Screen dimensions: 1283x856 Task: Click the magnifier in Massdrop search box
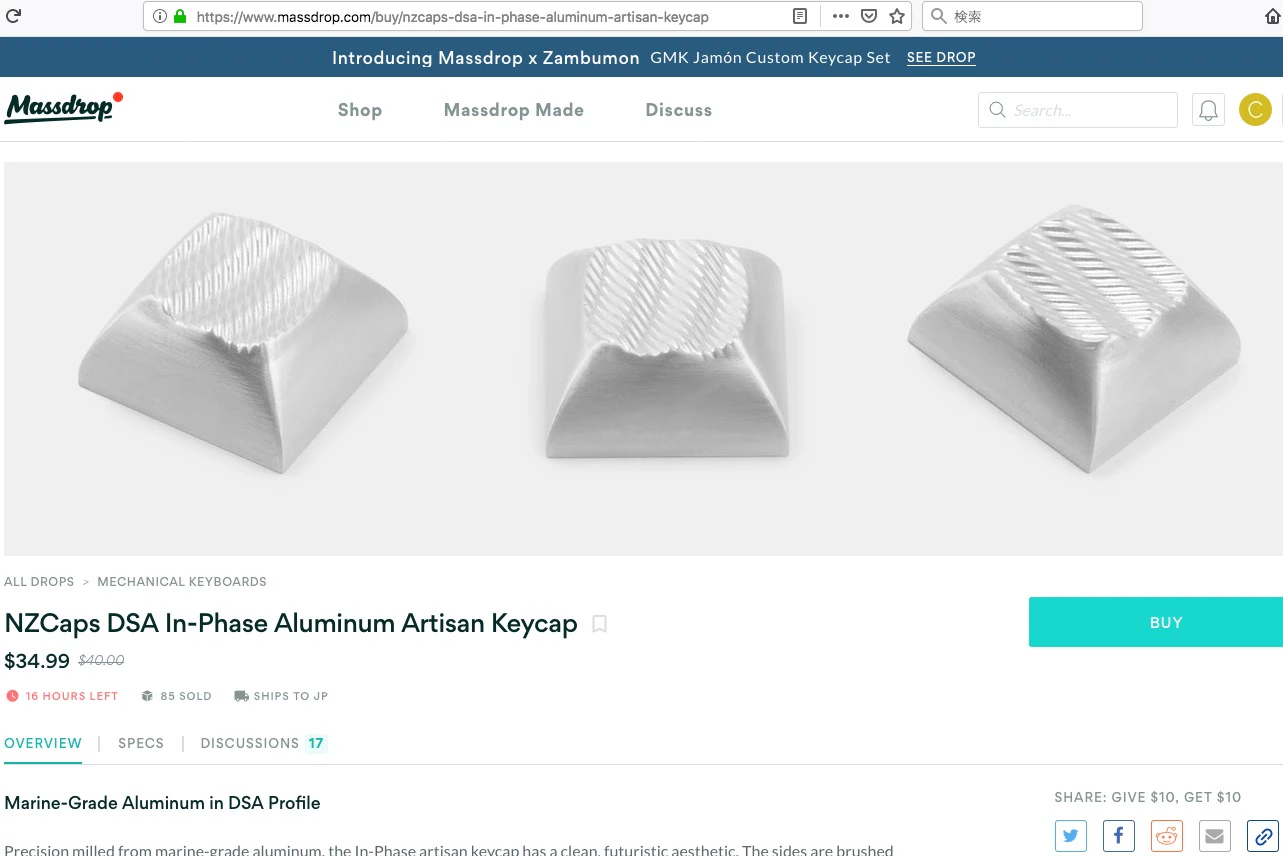click(x=997, y=110)
